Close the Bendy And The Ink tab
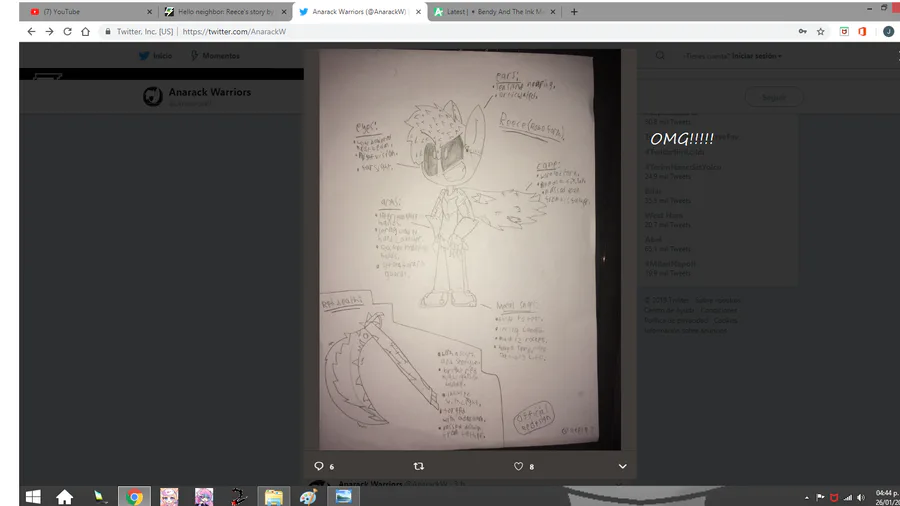The height and width of the screenshot is (506, 900). (553, 11)
